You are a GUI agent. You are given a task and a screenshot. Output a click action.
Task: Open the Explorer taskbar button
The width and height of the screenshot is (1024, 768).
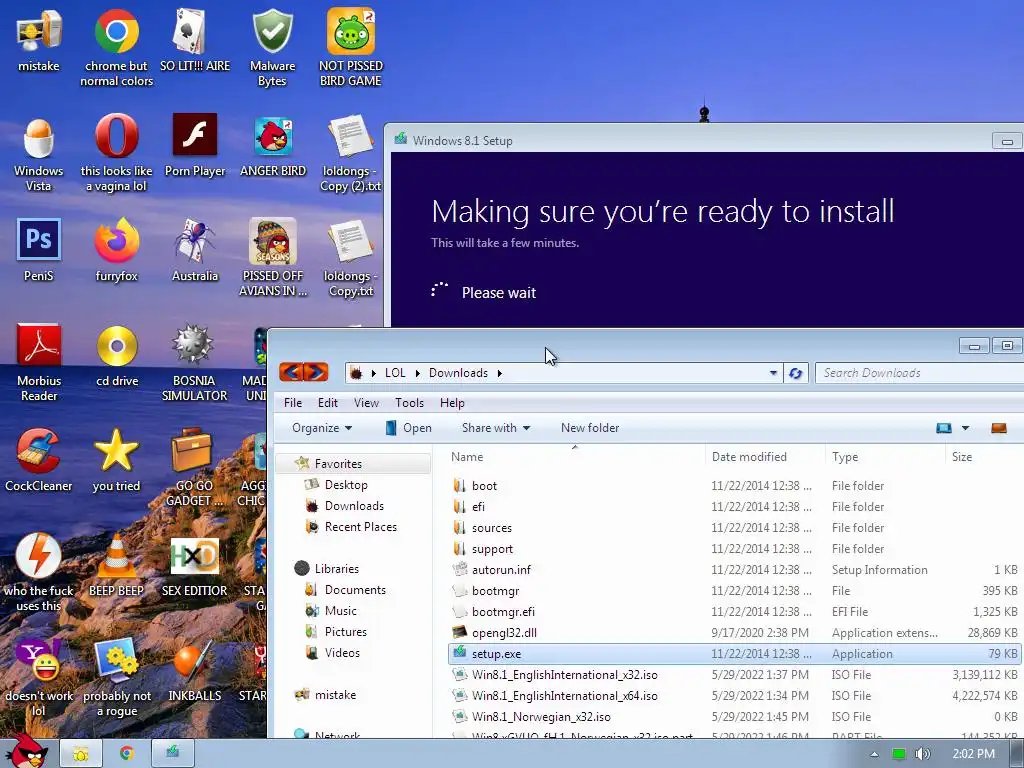[81, 753]
